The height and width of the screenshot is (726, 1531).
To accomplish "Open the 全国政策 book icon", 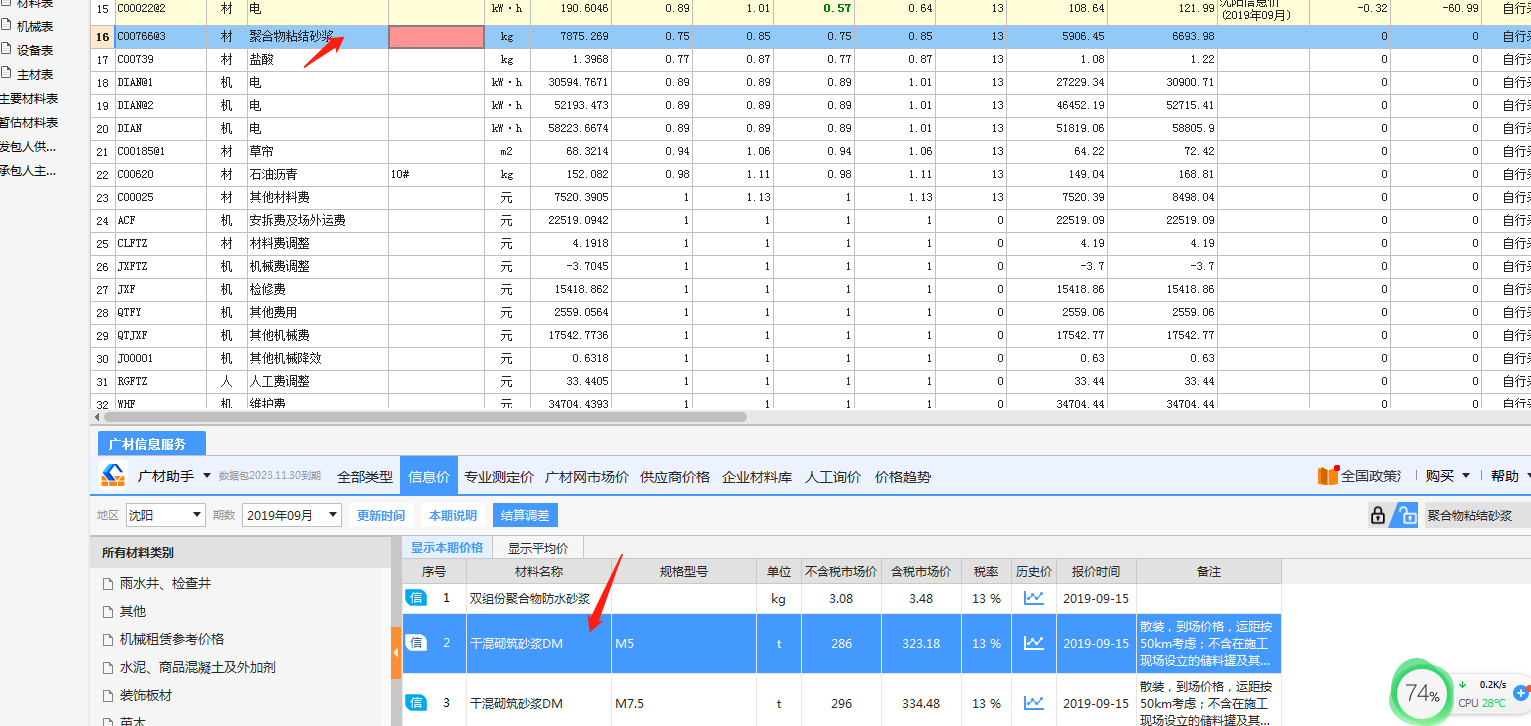I will (x=1328, y=476).
